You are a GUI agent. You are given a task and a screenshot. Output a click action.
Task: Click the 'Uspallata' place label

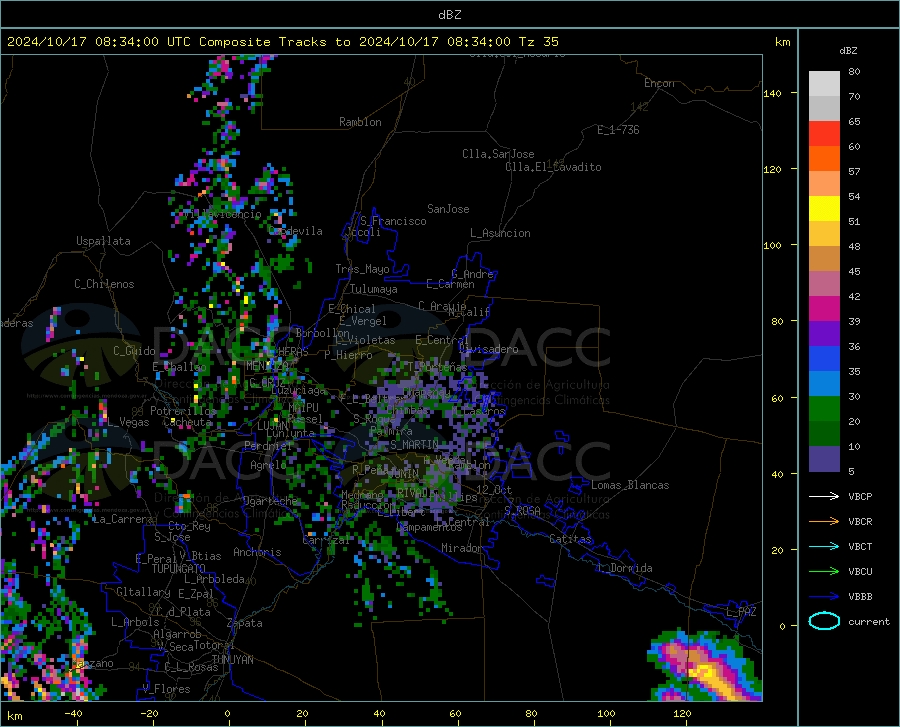(103, 242)
